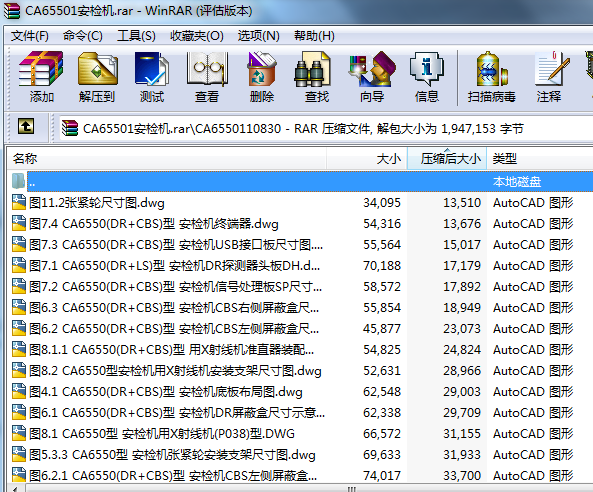Image resolution: width=593 pixels, height=492 pixels.
Task: Click the Test (测试) archive icon
Action: [152, 69]
